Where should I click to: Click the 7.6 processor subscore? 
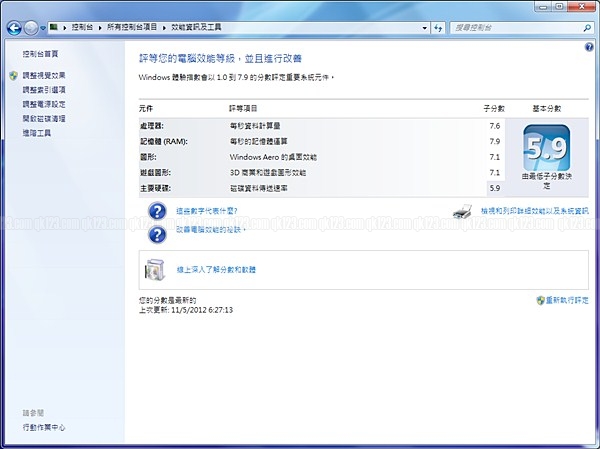pyautogui.click(x=495, y=126)
